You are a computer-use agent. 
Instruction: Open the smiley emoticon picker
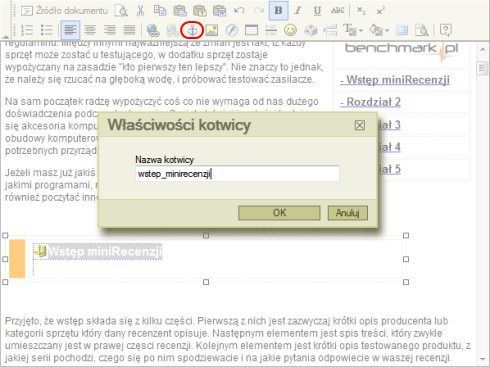(290, 30)
